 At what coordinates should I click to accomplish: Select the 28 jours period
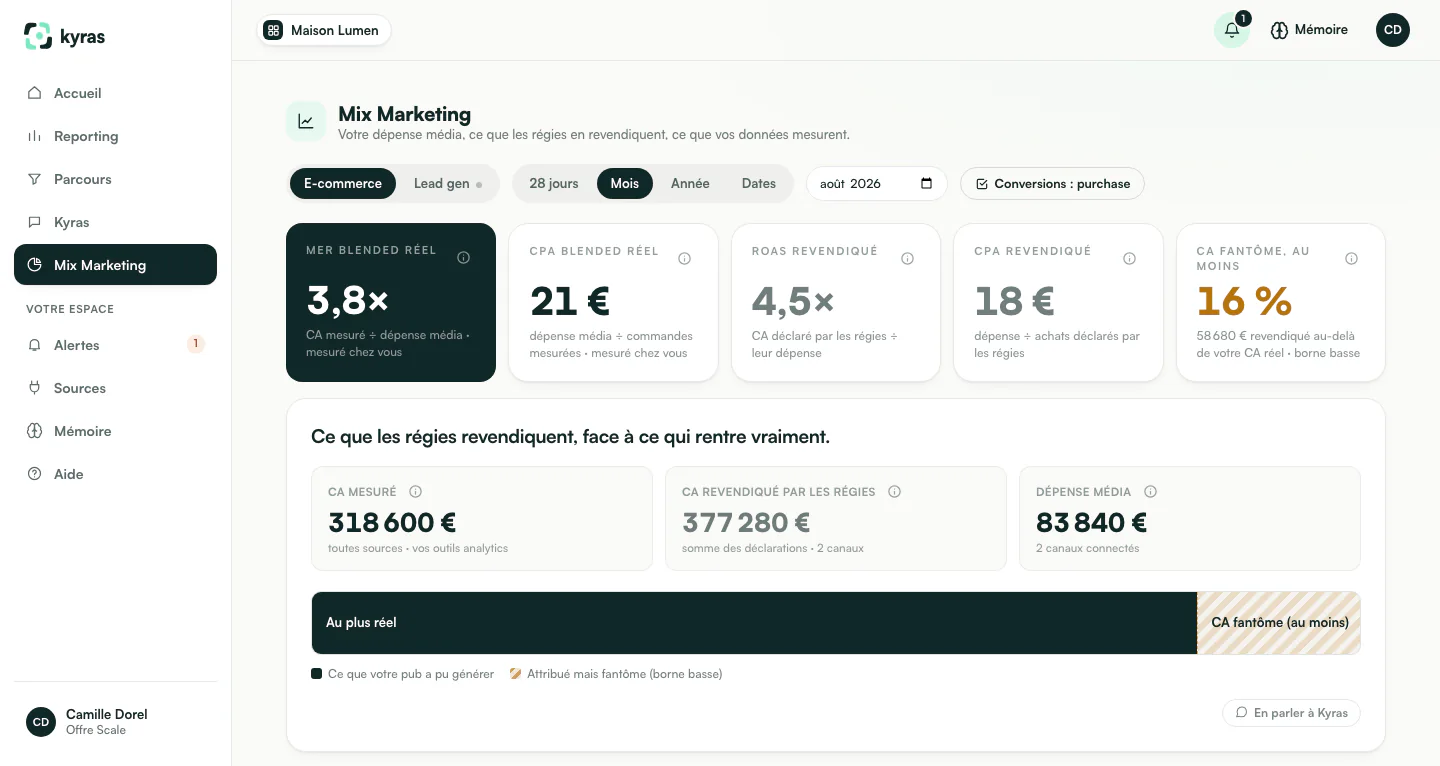click(x=554, y=184)
